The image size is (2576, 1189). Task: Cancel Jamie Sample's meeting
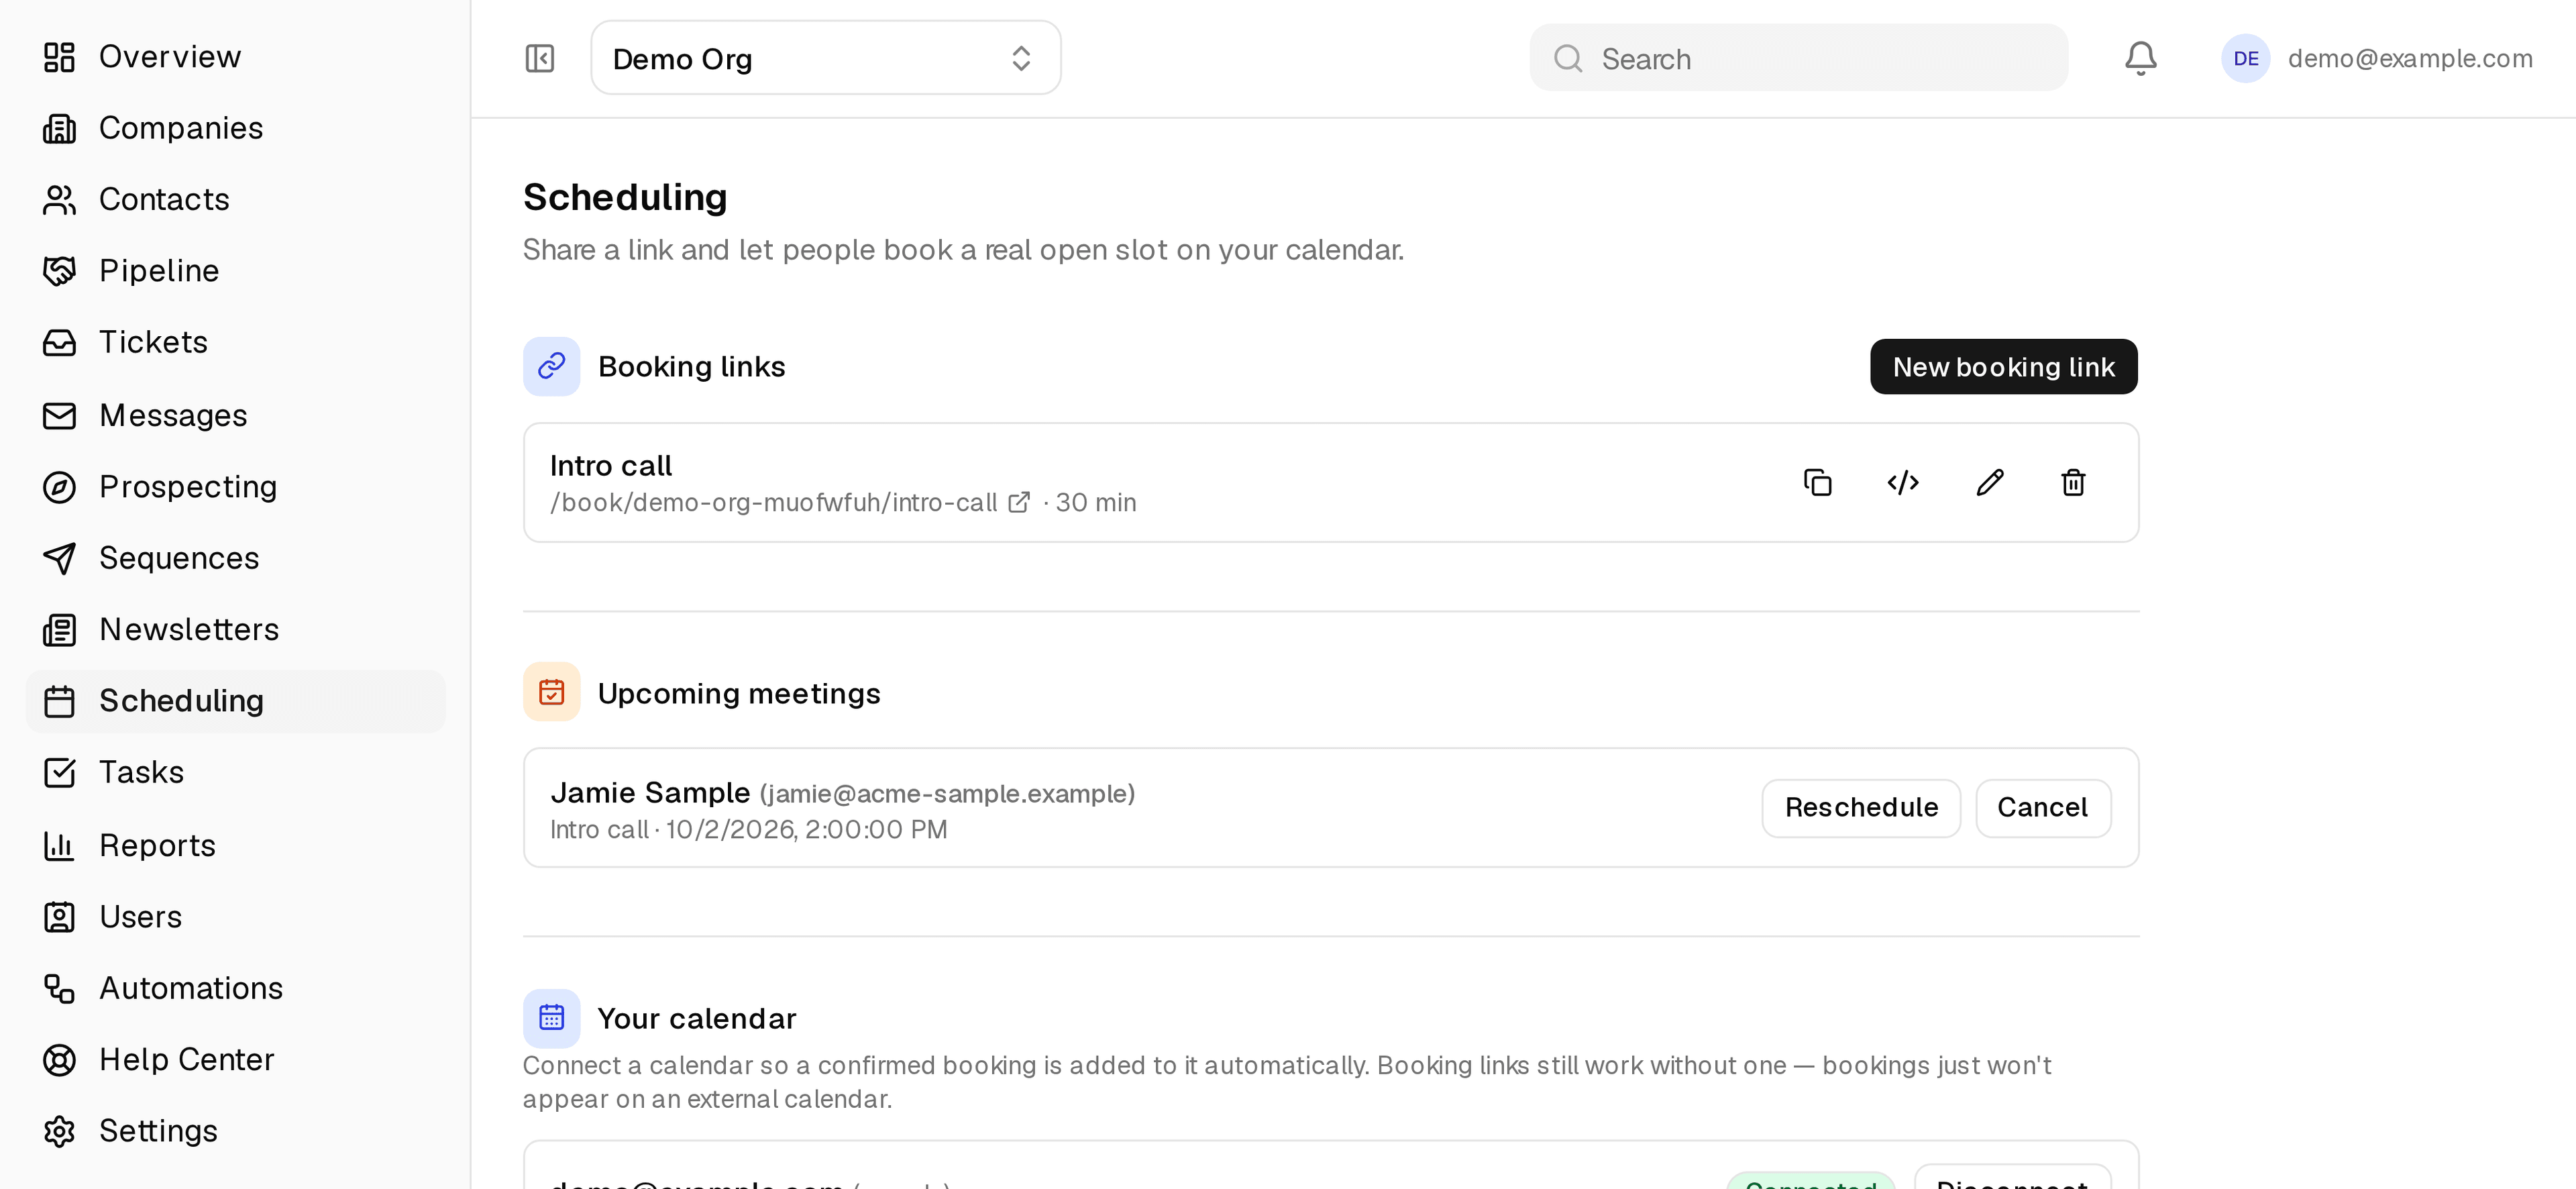(x=2042, y=807)
